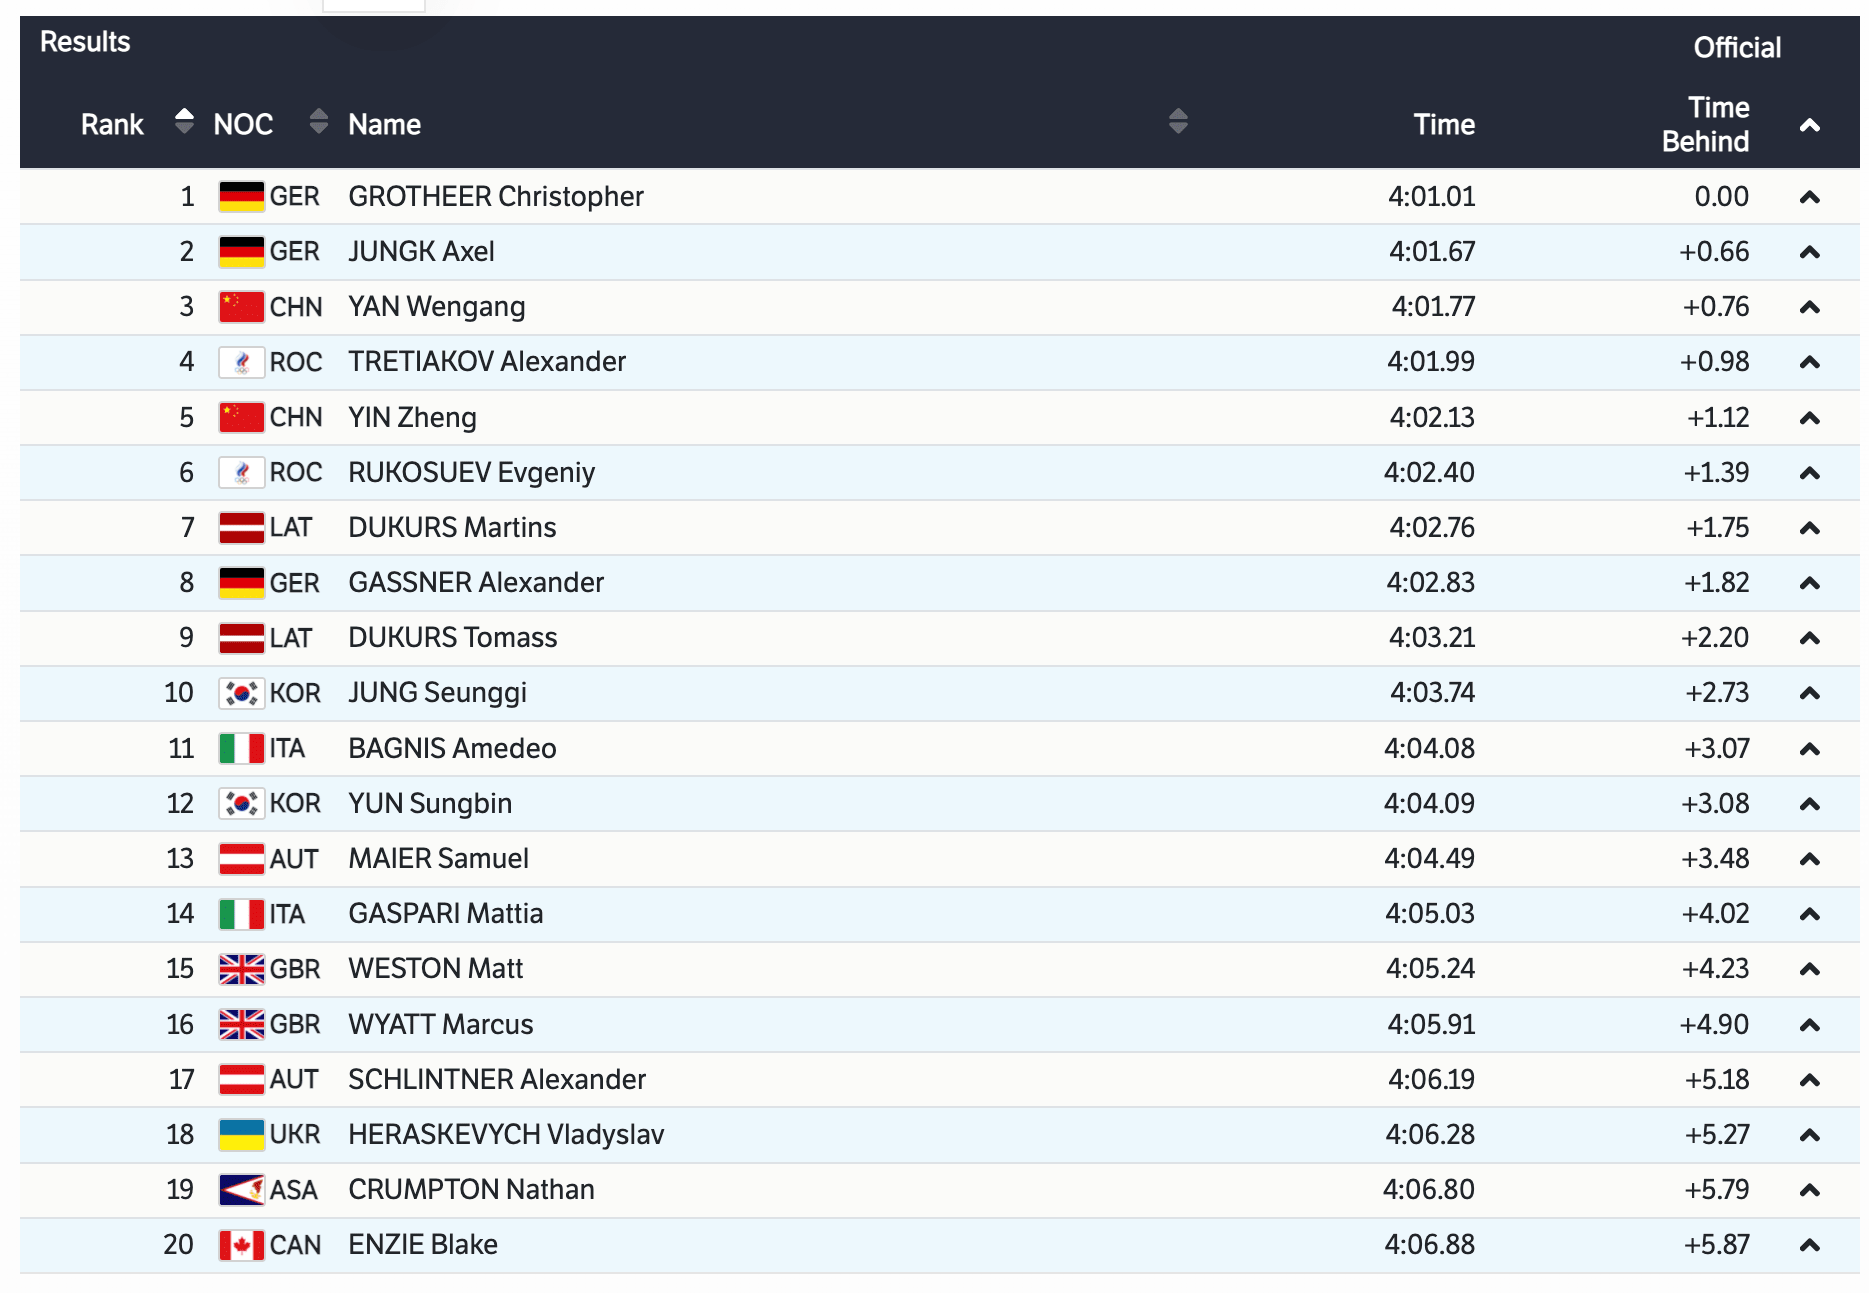Collapse all rows using header chevron
This screenshot has height=1294, width=1869.
click(1809, 126)
